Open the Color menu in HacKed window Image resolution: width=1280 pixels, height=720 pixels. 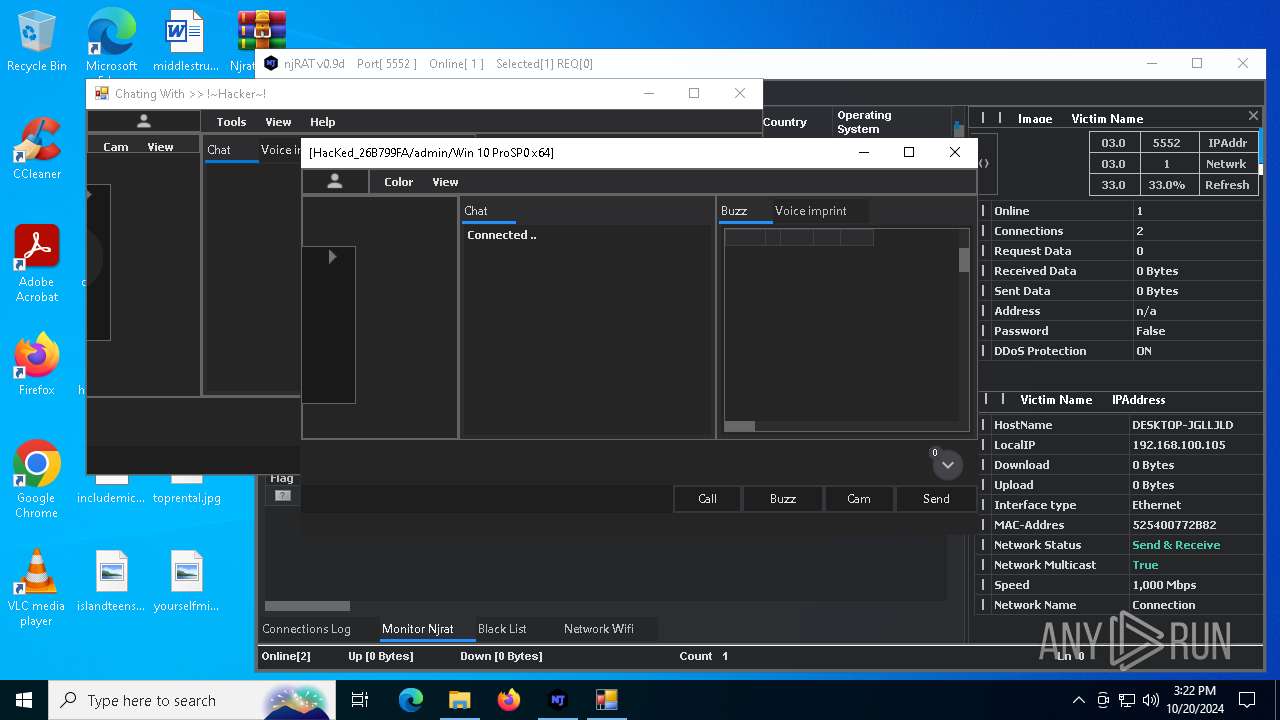coord(398,182)
